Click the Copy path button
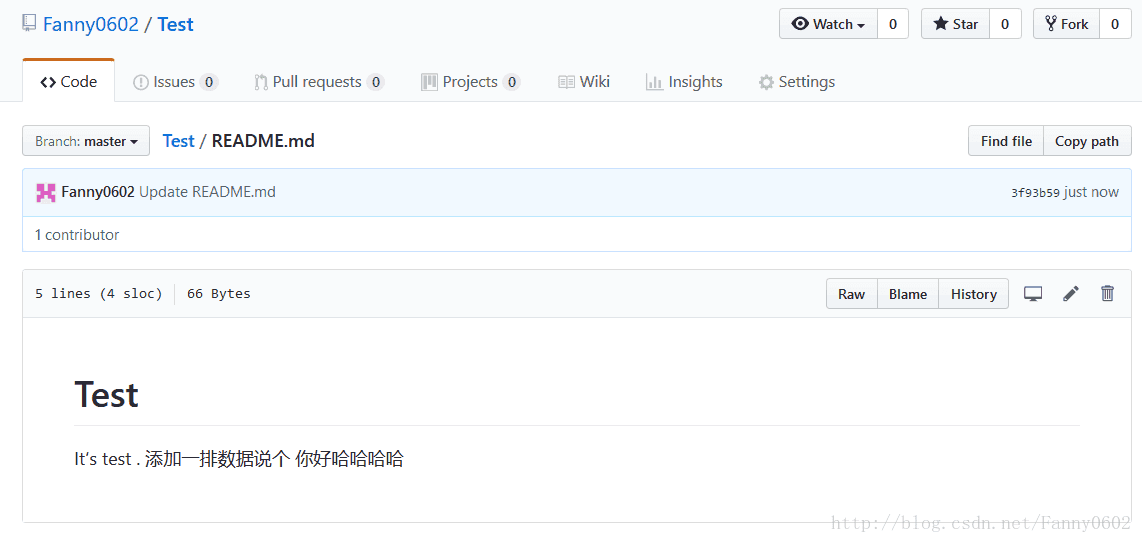Screen dimensions: 1142x543 click(x=1087, y=141)
